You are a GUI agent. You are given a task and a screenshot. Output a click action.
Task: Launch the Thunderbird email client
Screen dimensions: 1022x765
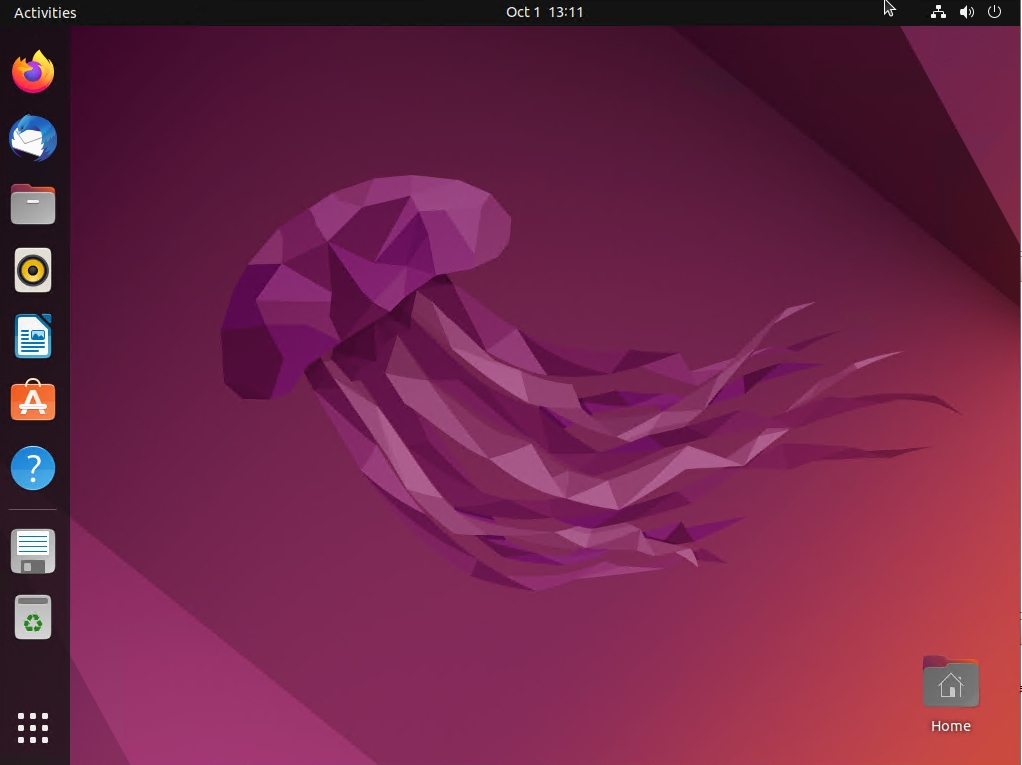tap(32, 138)
